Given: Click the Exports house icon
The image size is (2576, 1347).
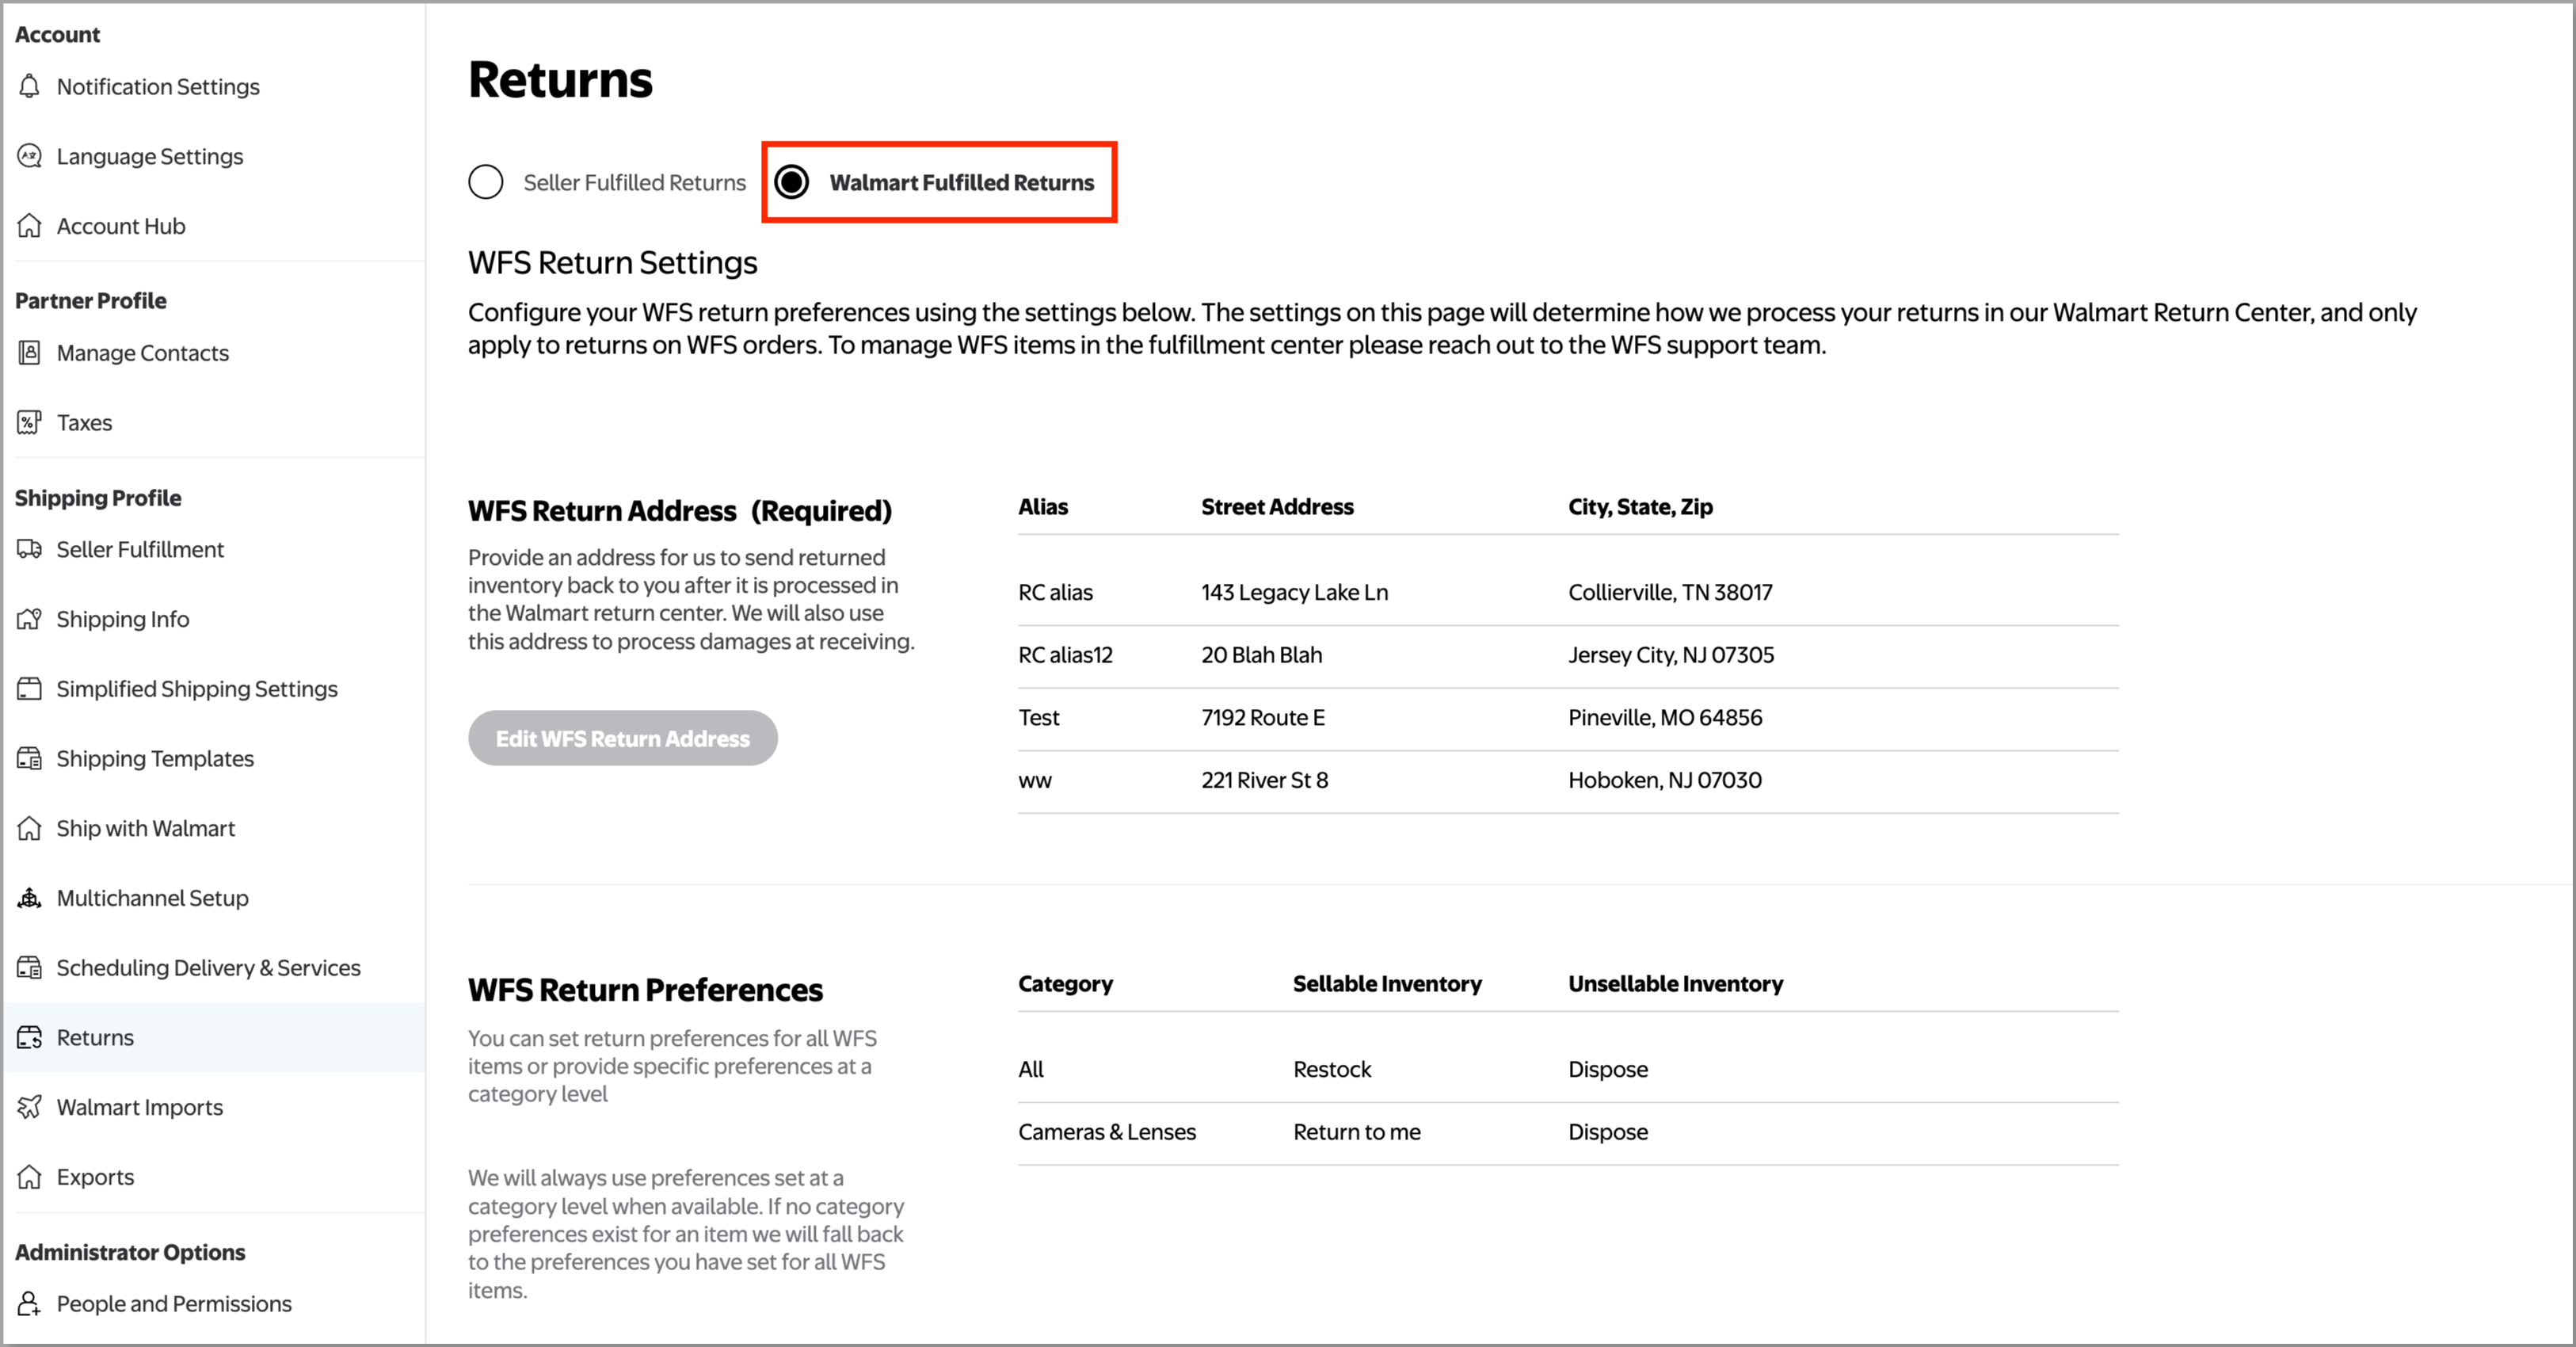Looking at the screenshot, I should 30,1176.
